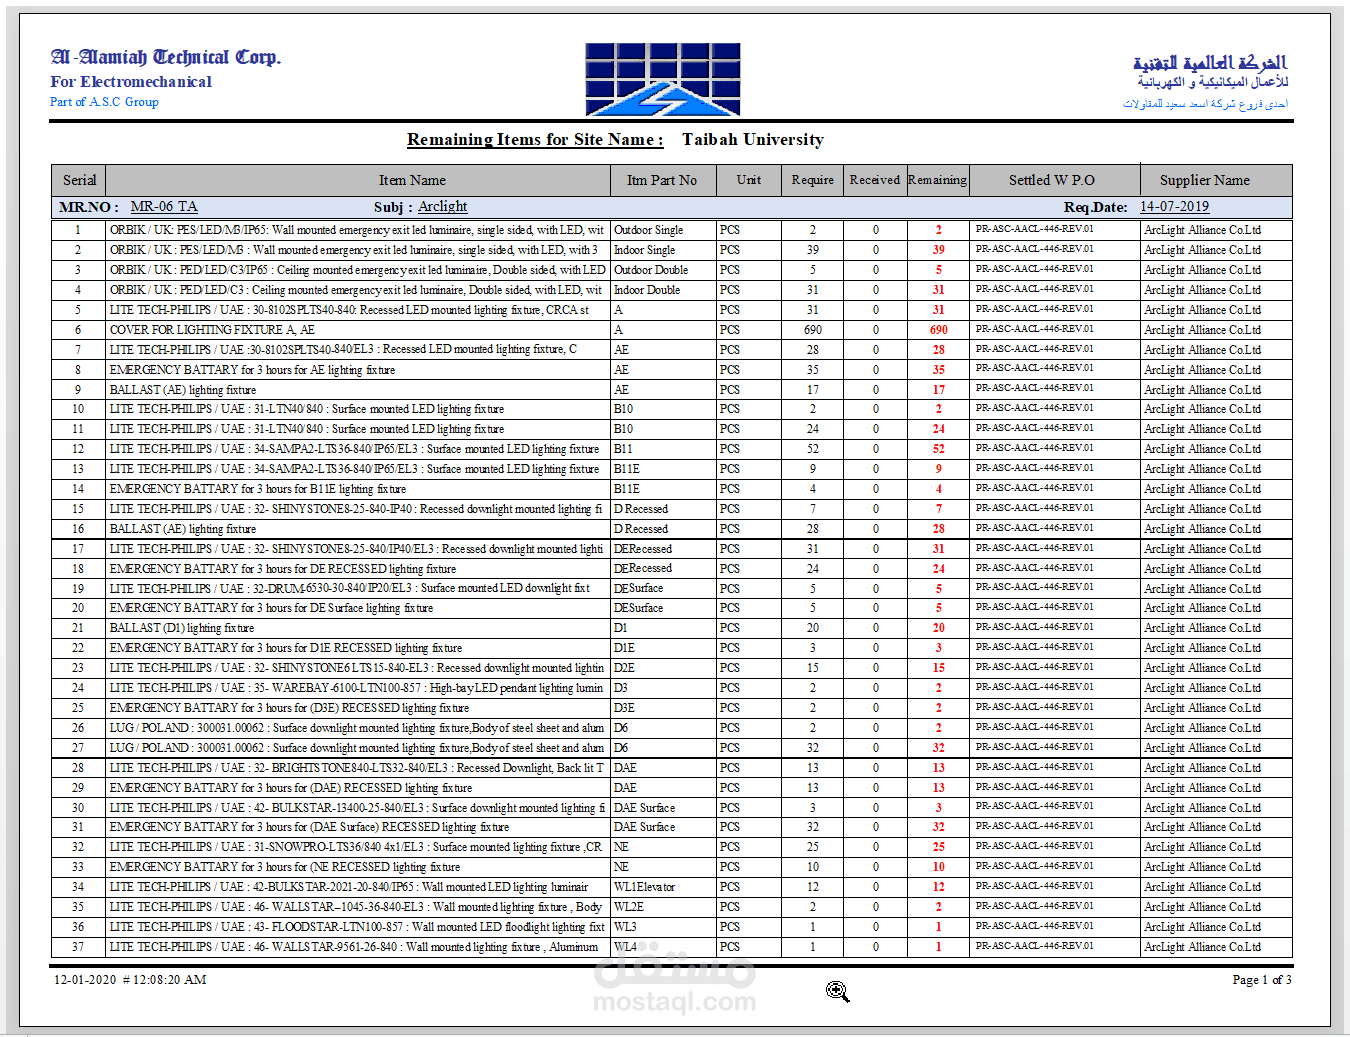
Task: Click the remaining value 690
Action: (938, 330)
